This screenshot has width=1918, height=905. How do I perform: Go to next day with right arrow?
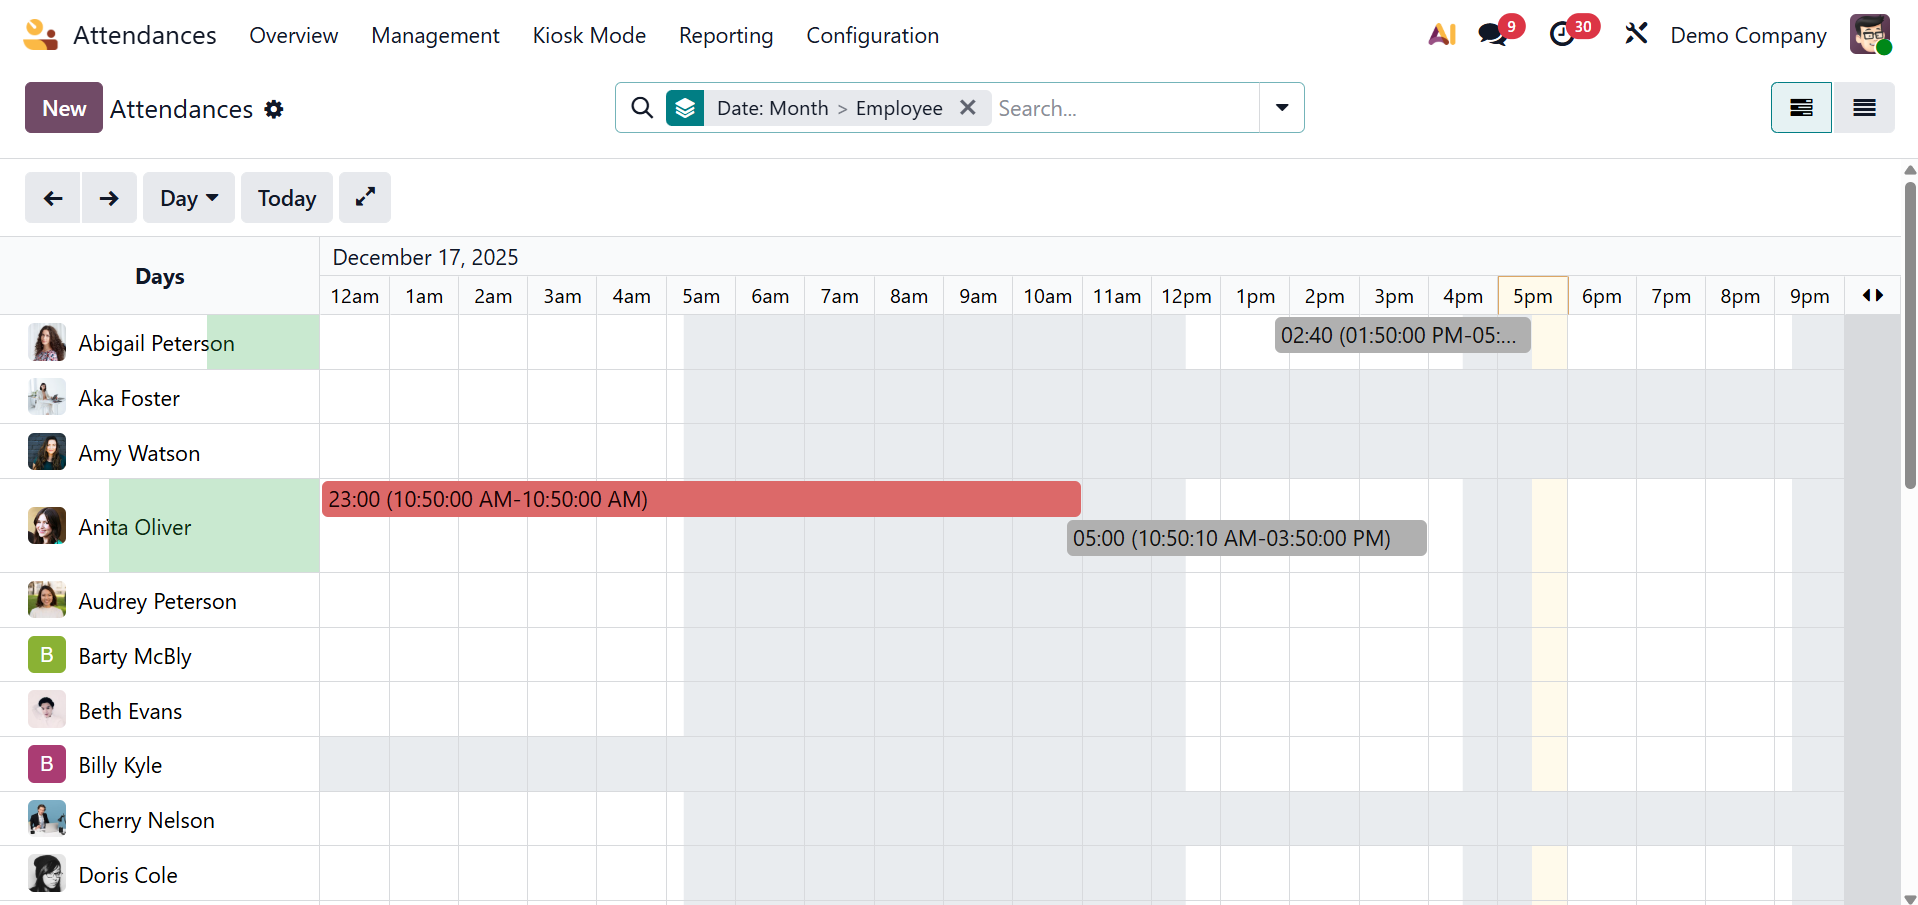(109, 198)
